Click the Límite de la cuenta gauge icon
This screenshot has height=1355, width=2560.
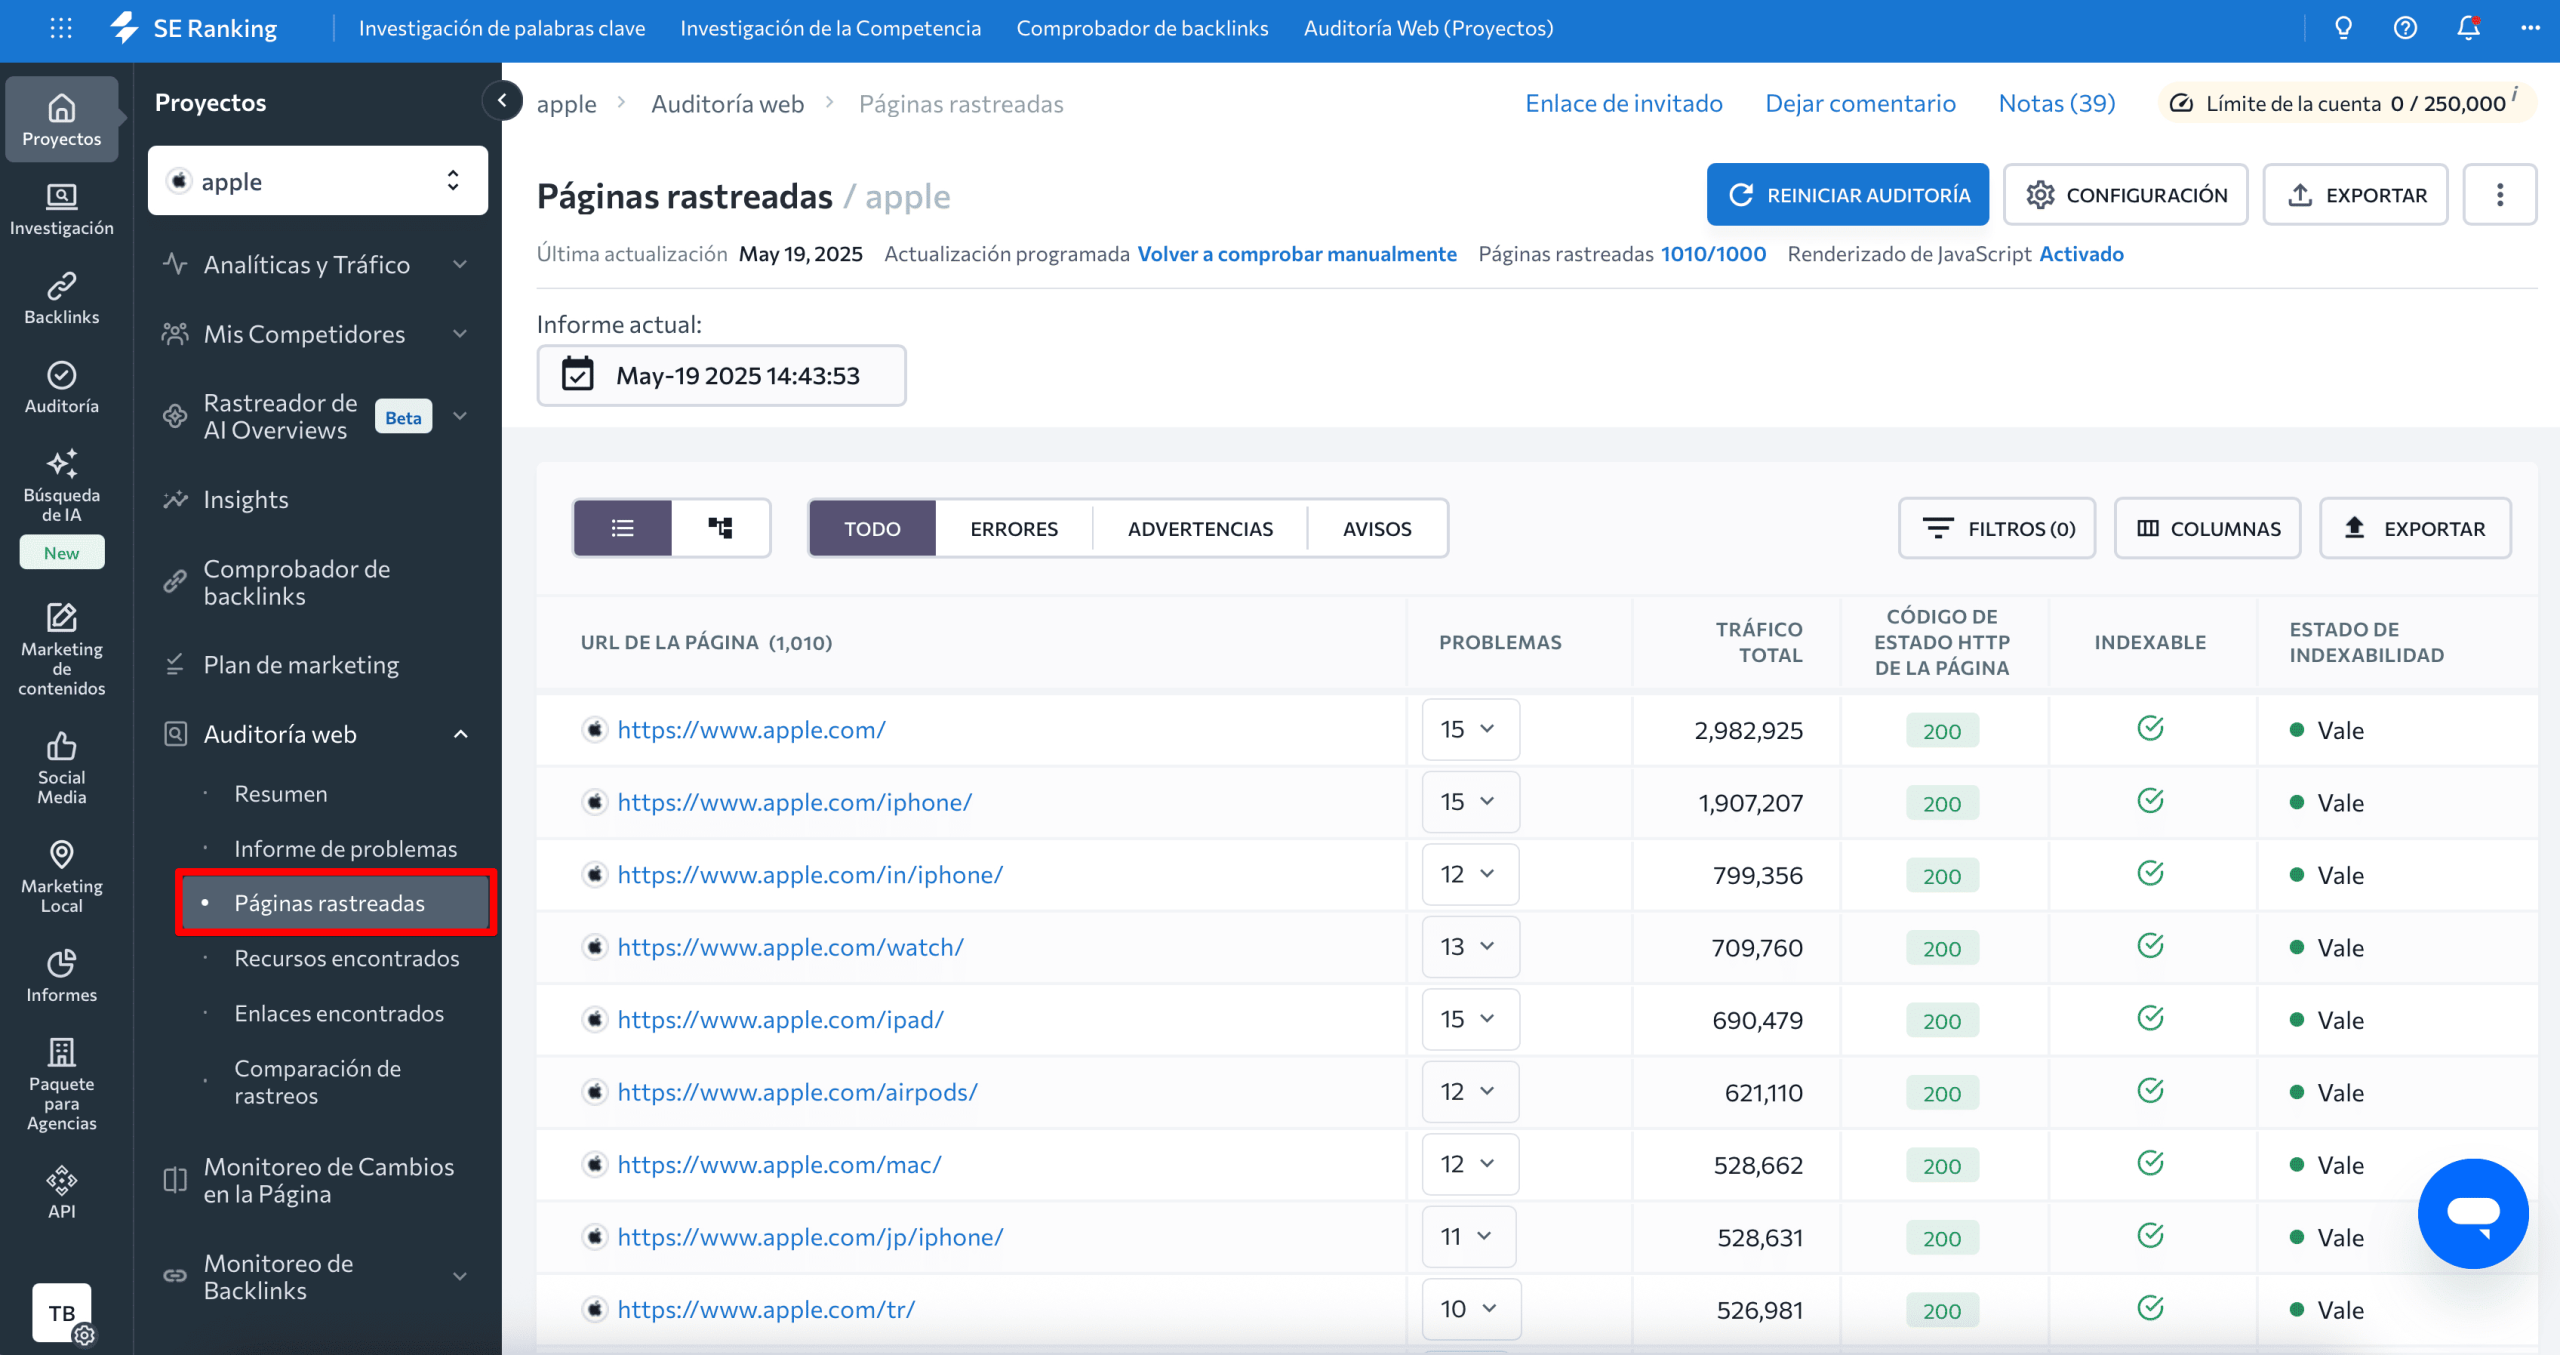[2181, 103]
